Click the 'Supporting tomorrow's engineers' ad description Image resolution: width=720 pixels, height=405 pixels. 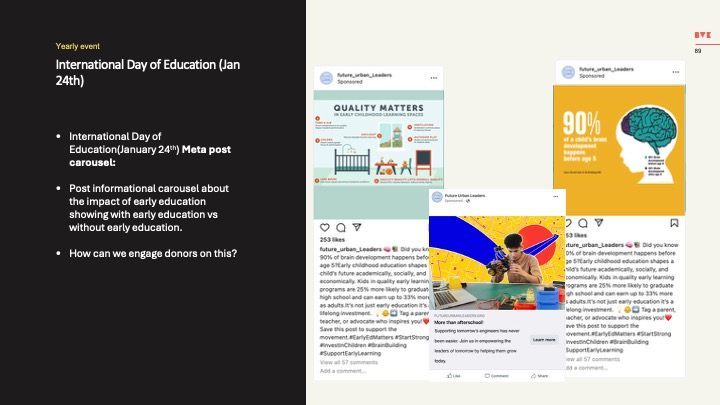click(477, 346)
